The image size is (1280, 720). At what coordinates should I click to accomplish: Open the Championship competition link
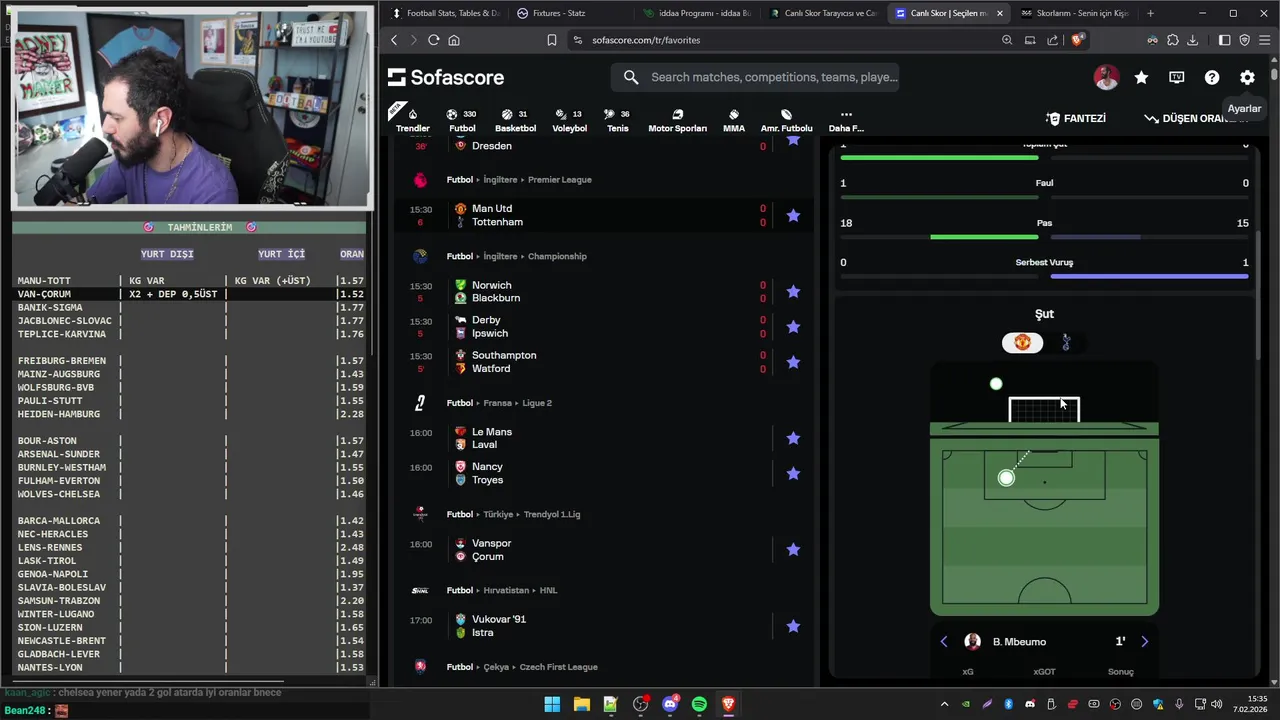(x=557, y=256)
